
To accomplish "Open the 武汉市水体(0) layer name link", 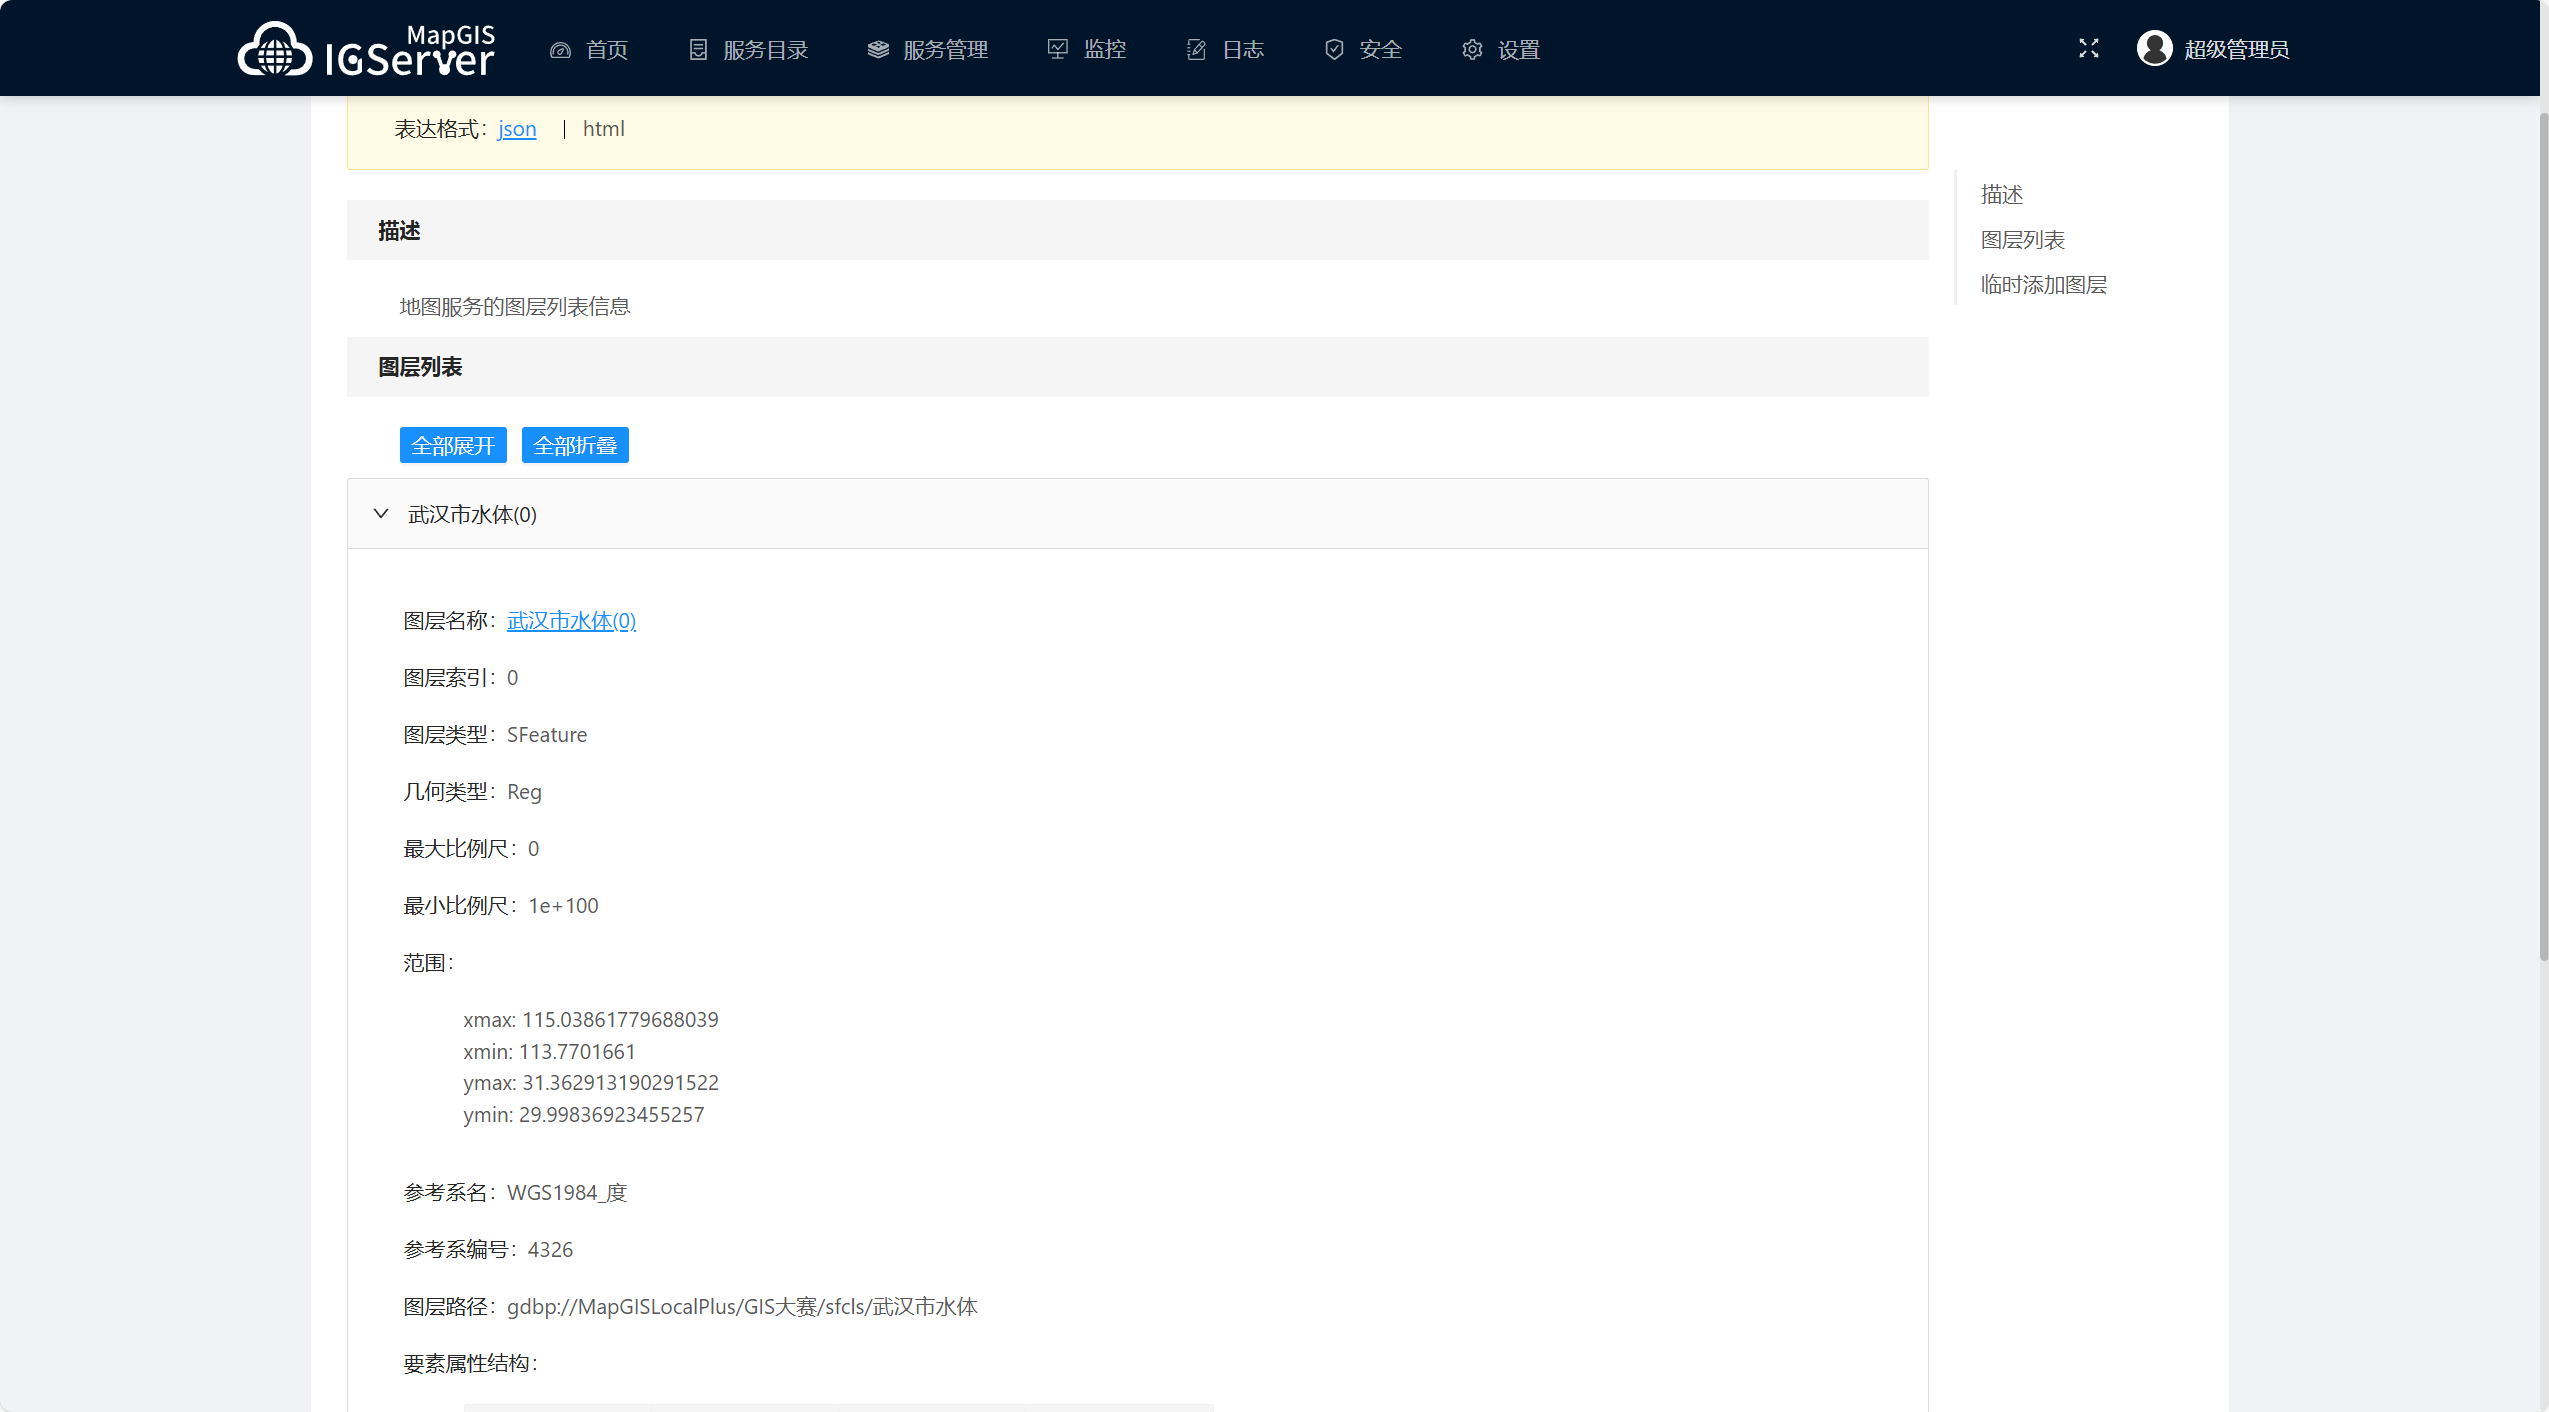I will (571, 621).
